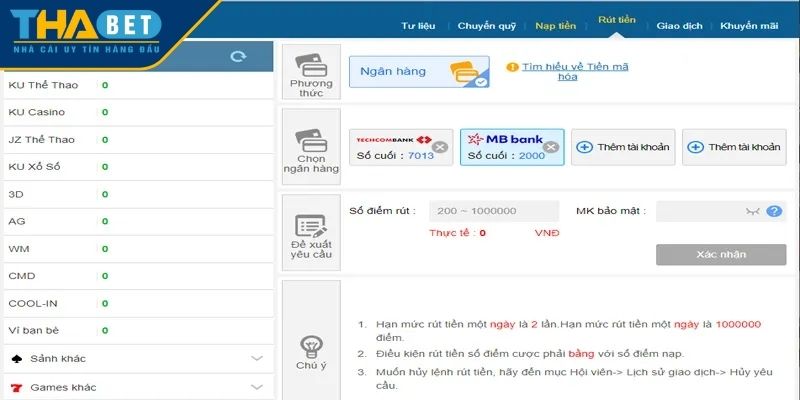Remove the Techcombank account with X icon
This screenshot has height=400, width=800.
(x=438, y=146)
